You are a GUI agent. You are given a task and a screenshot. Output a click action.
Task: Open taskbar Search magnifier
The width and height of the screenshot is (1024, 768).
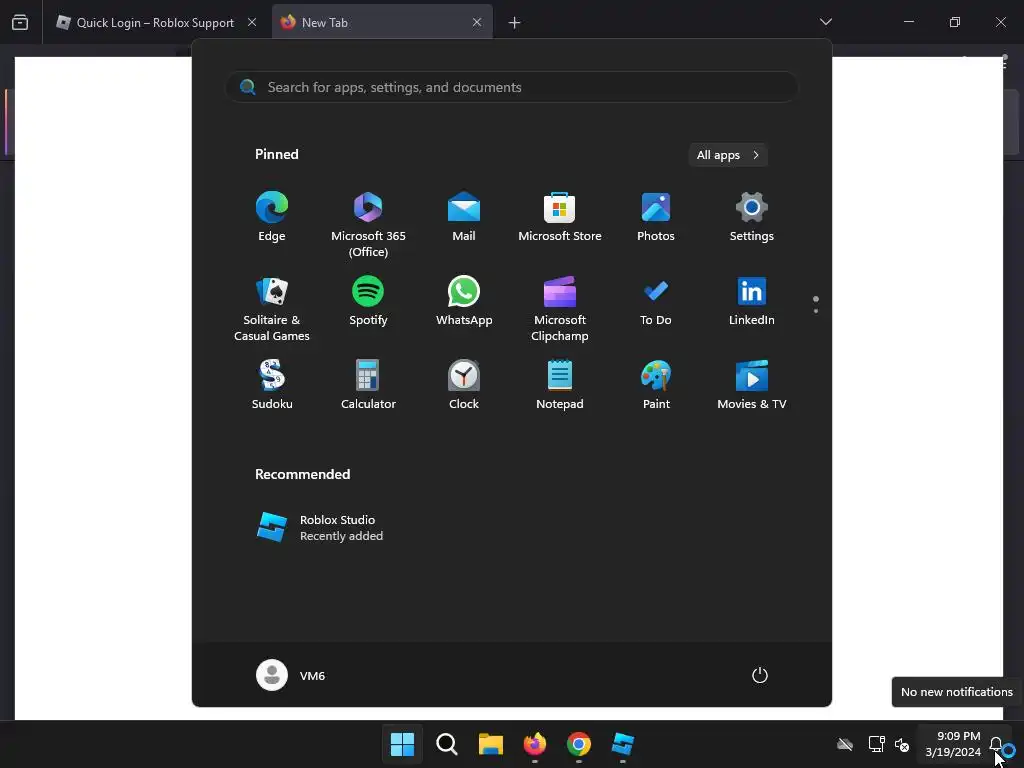[447, 744]
